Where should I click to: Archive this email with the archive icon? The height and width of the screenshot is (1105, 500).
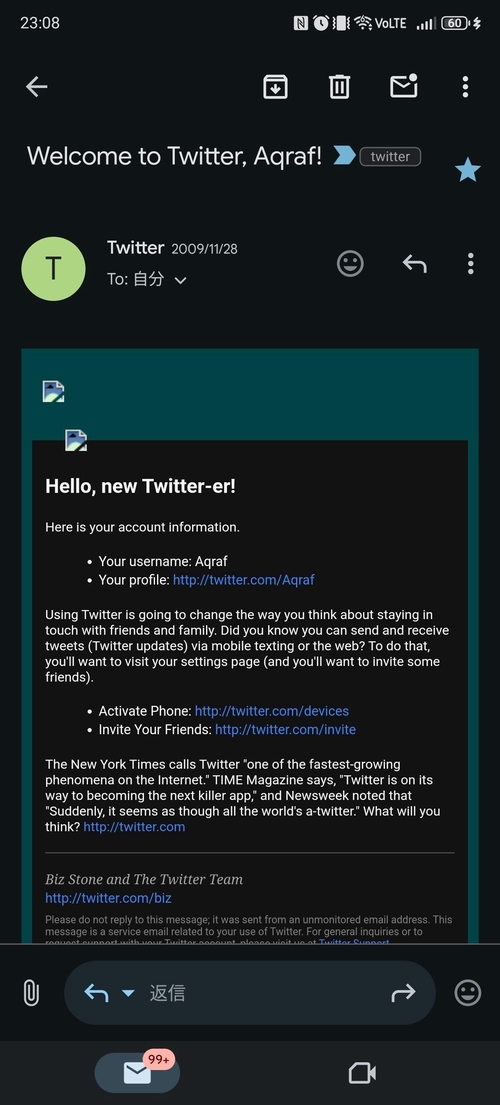[275, 87]
